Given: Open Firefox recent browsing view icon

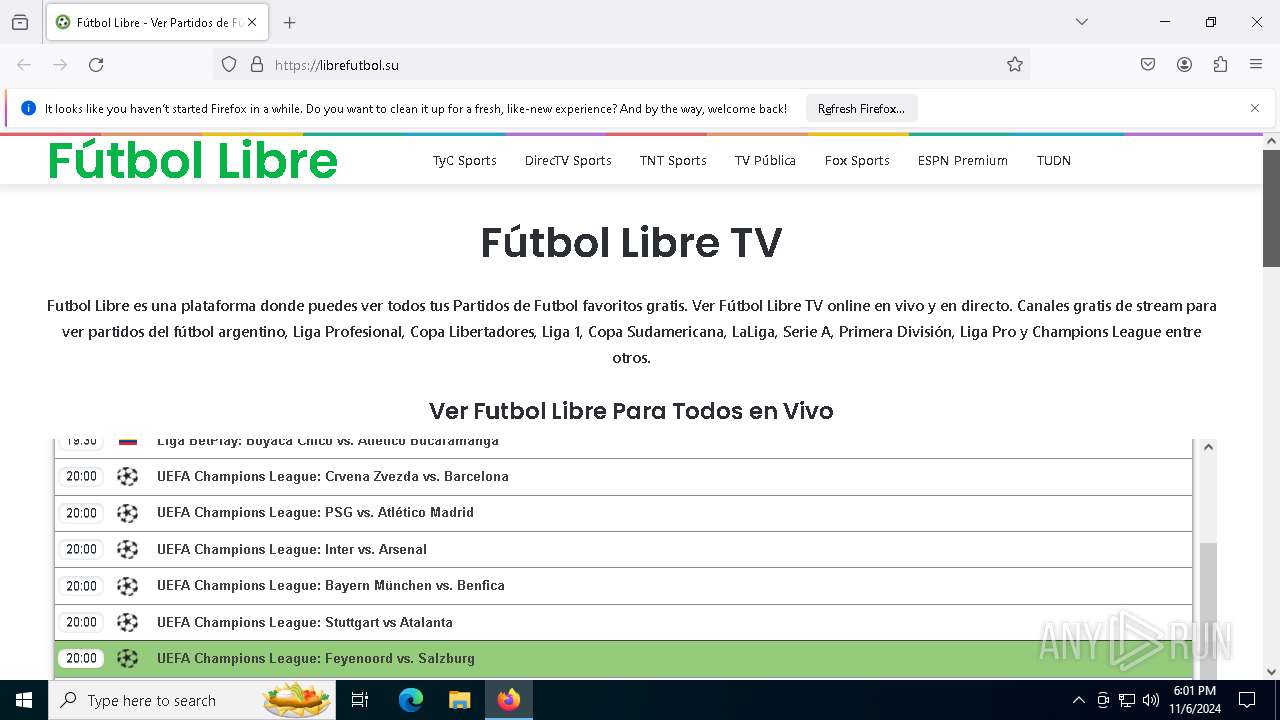Looking at the screenshot, I should 20,22.
